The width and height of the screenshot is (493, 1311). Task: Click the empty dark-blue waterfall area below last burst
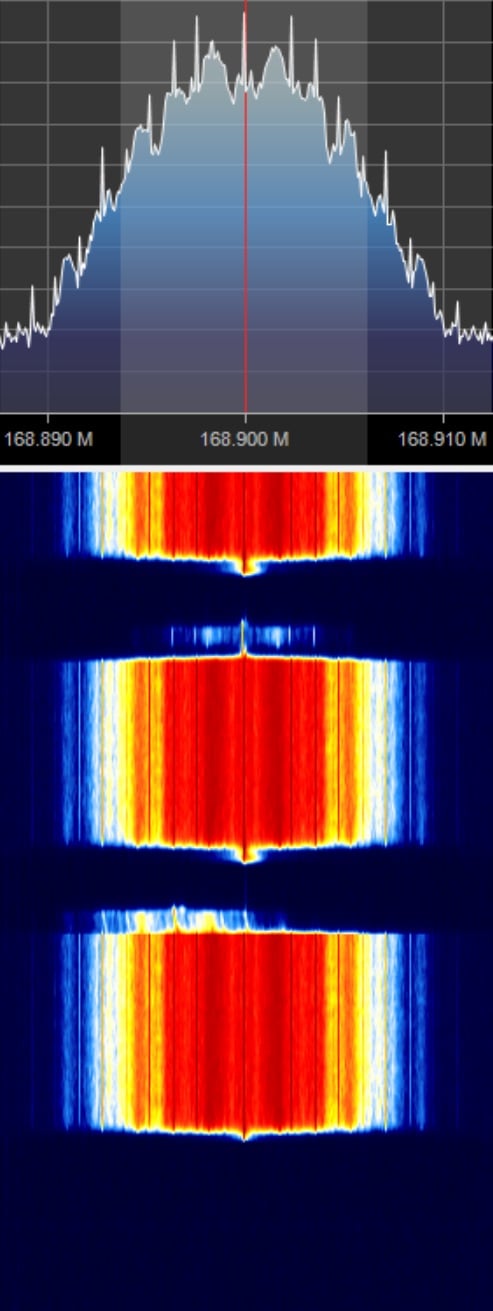(245, 1225)
